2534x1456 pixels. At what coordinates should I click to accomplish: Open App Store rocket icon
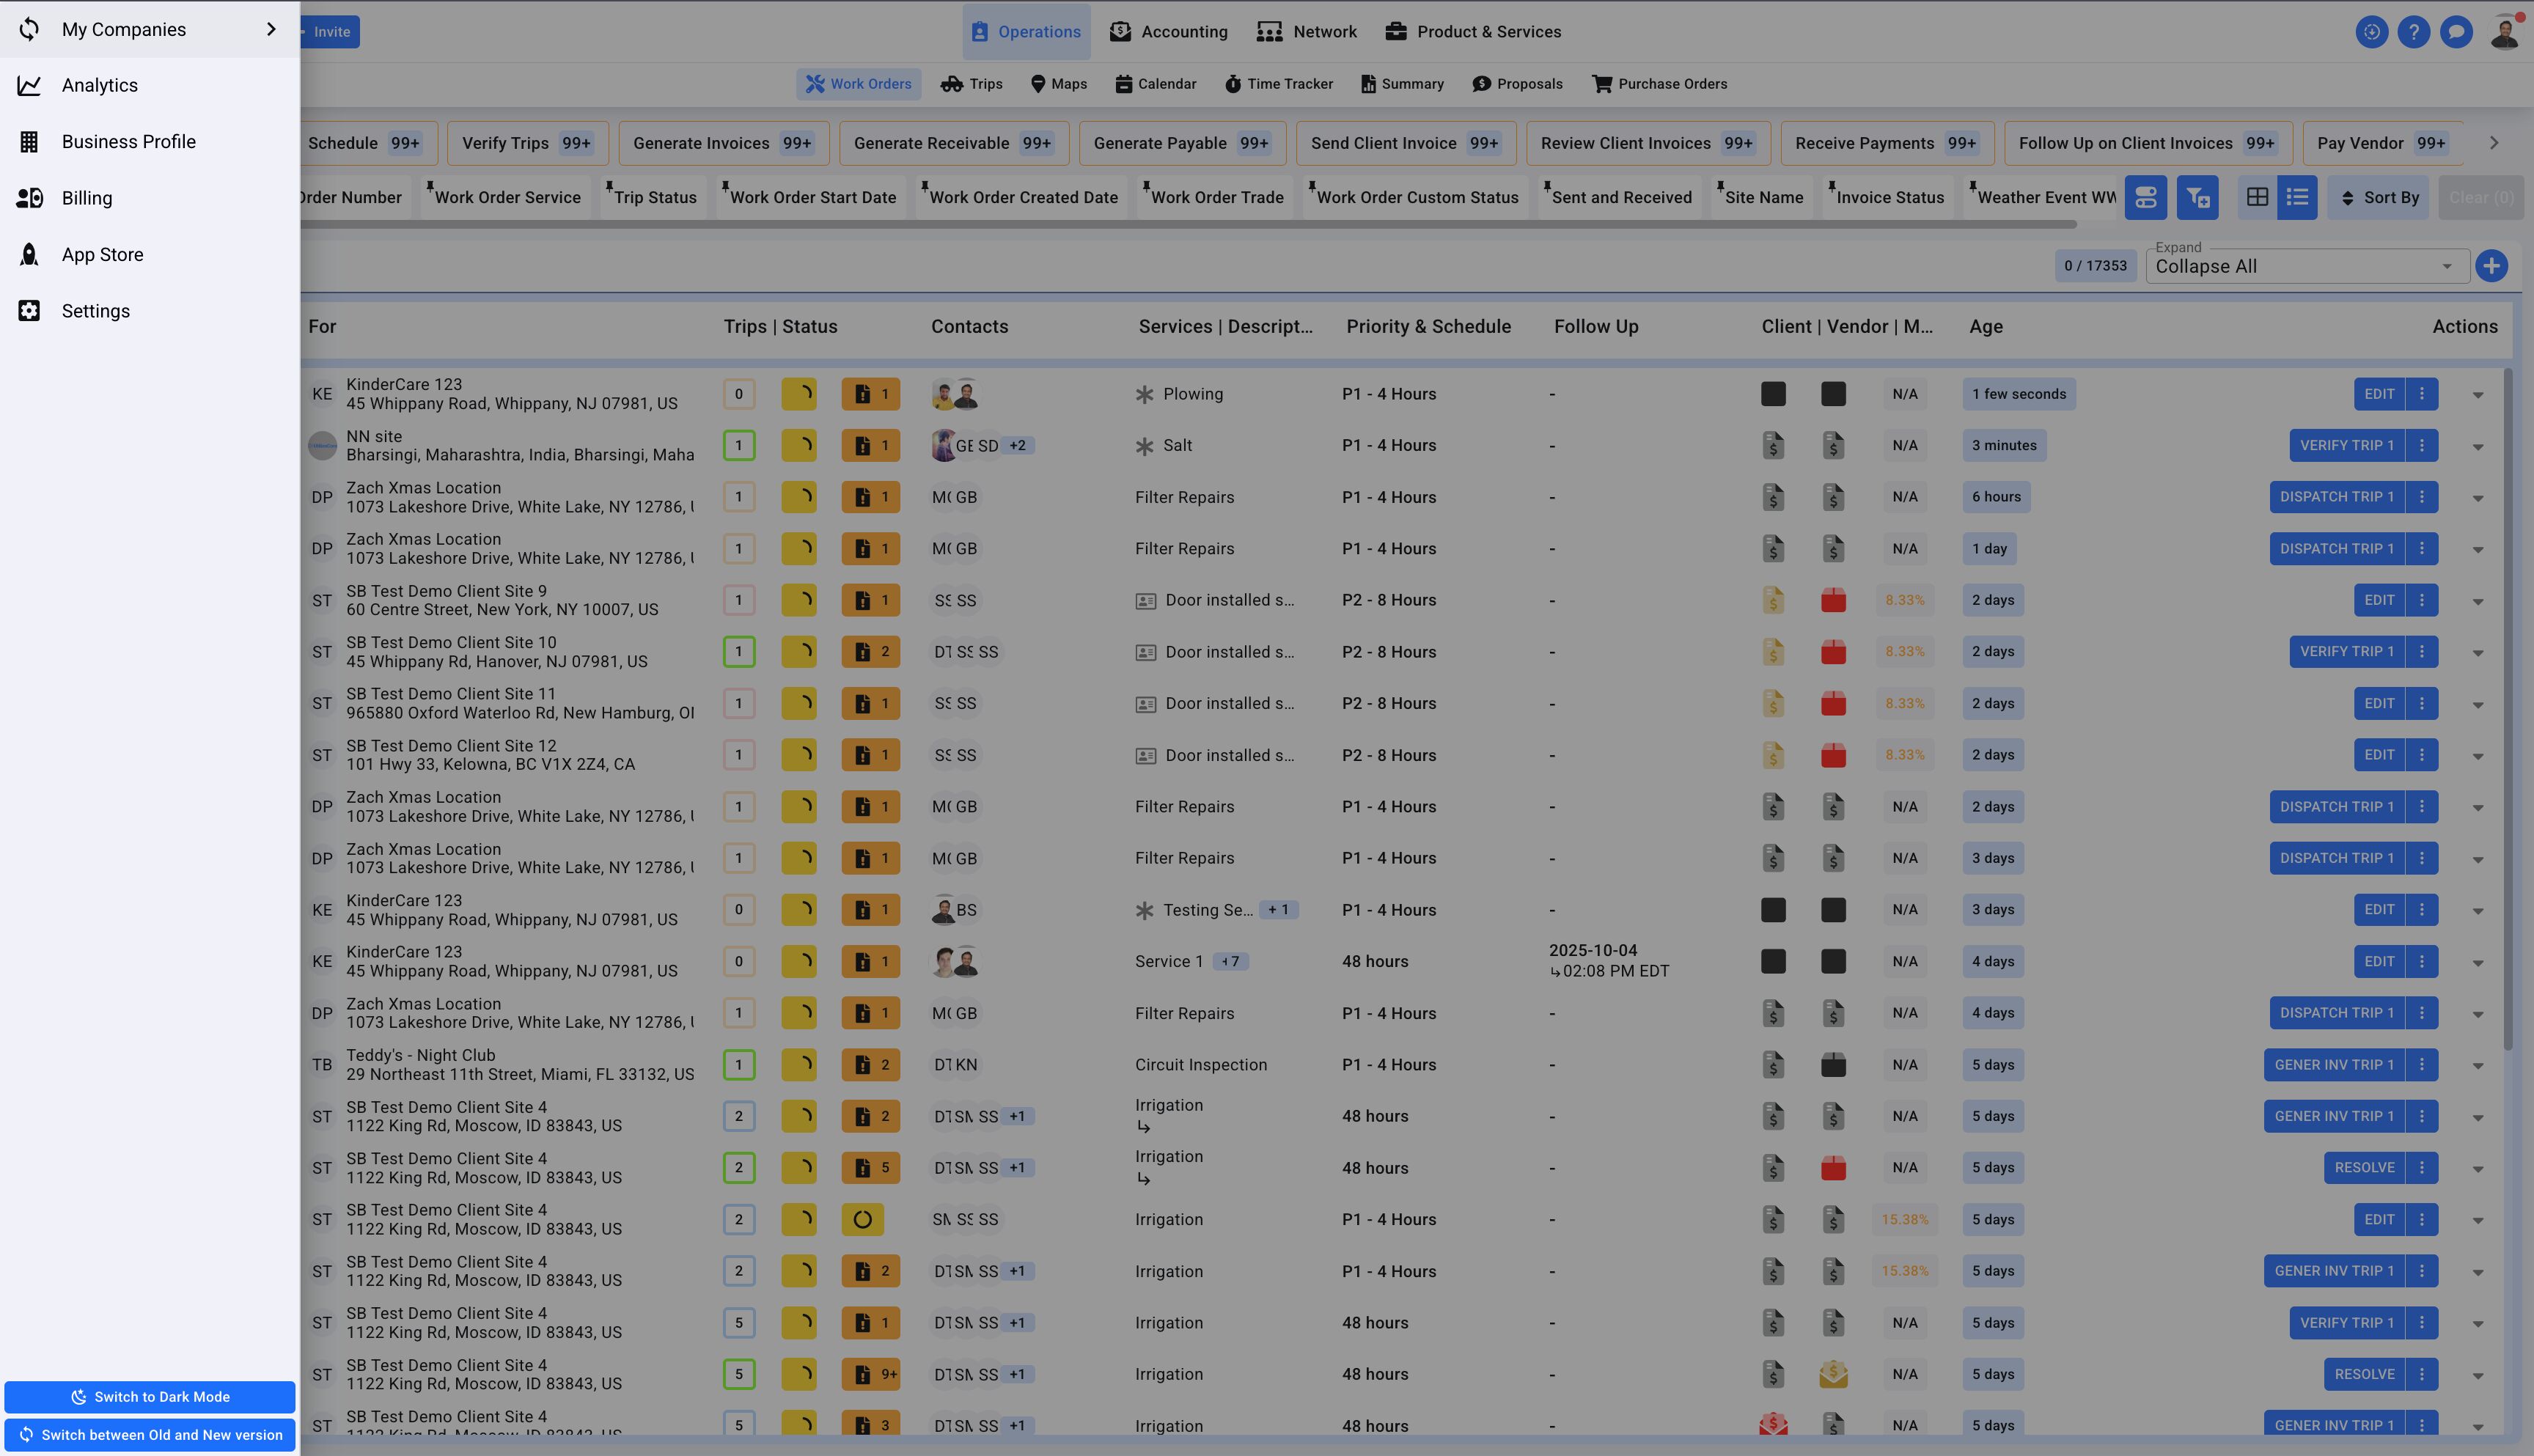29,255
